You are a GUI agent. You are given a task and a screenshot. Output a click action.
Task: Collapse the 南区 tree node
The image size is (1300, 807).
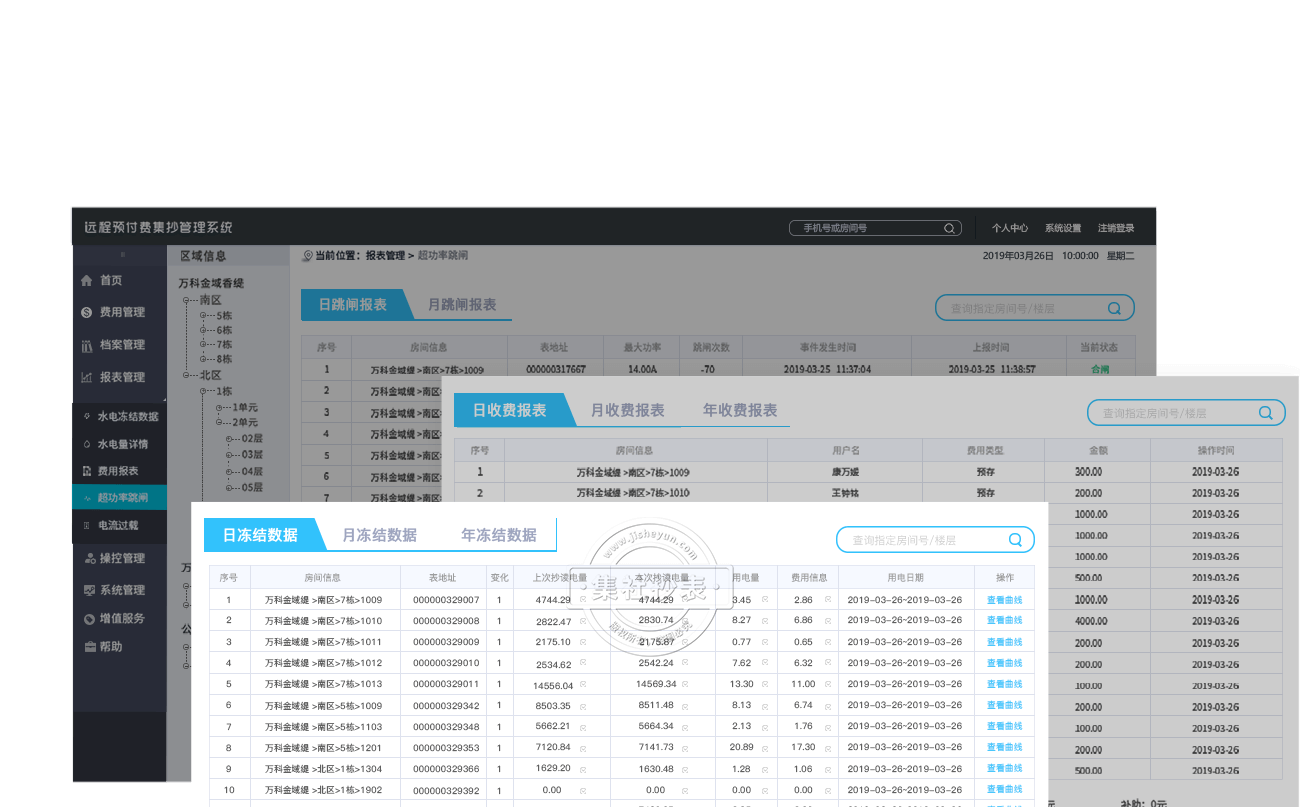[x=186, y=301]
